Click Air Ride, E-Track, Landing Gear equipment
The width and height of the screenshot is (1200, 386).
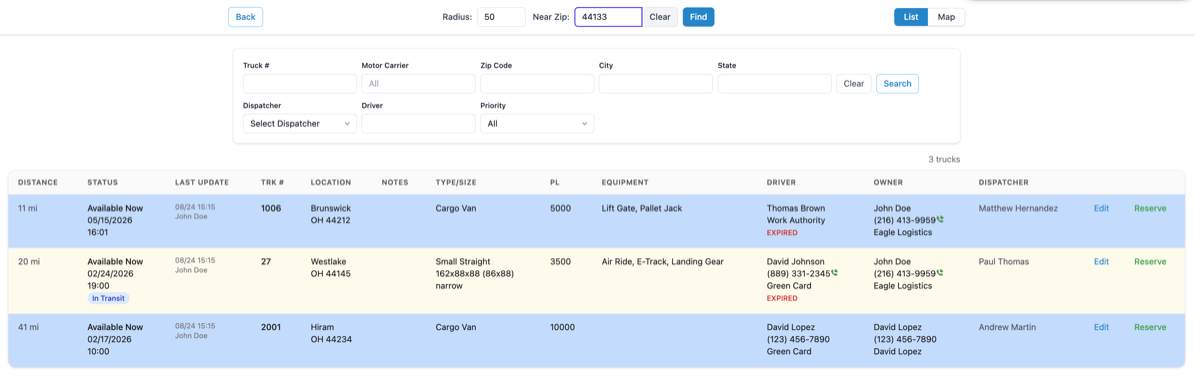pyautogui.click(x=663, y=262)
